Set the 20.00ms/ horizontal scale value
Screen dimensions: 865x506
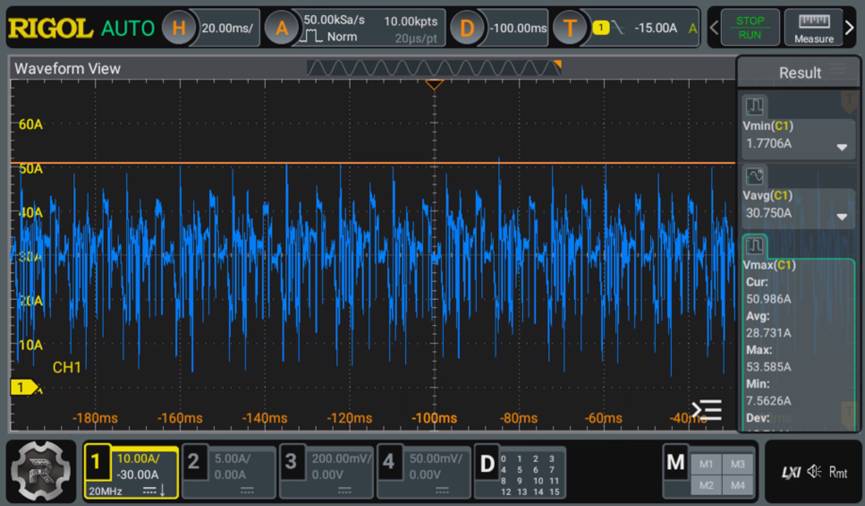[227, 28]
